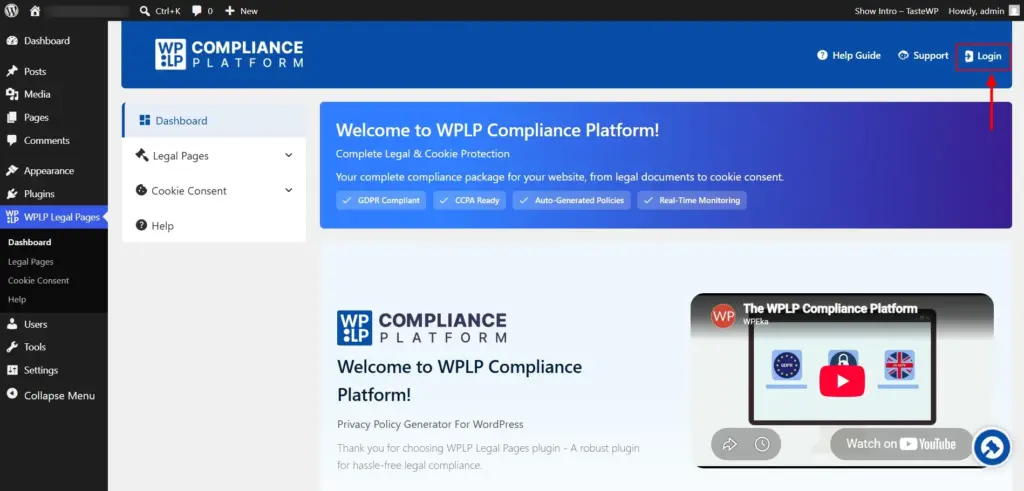
Task: Select the Dashboard tab in plugin panel
Action: tap(214, 121)
